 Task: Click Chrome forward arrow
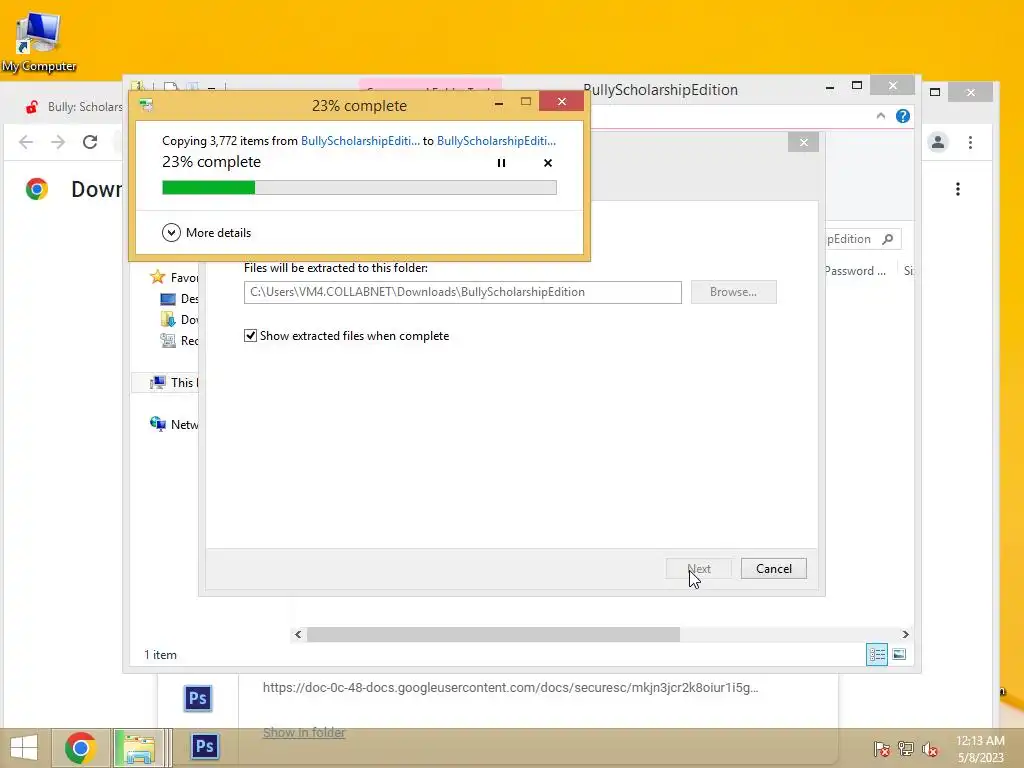point(58,142)
